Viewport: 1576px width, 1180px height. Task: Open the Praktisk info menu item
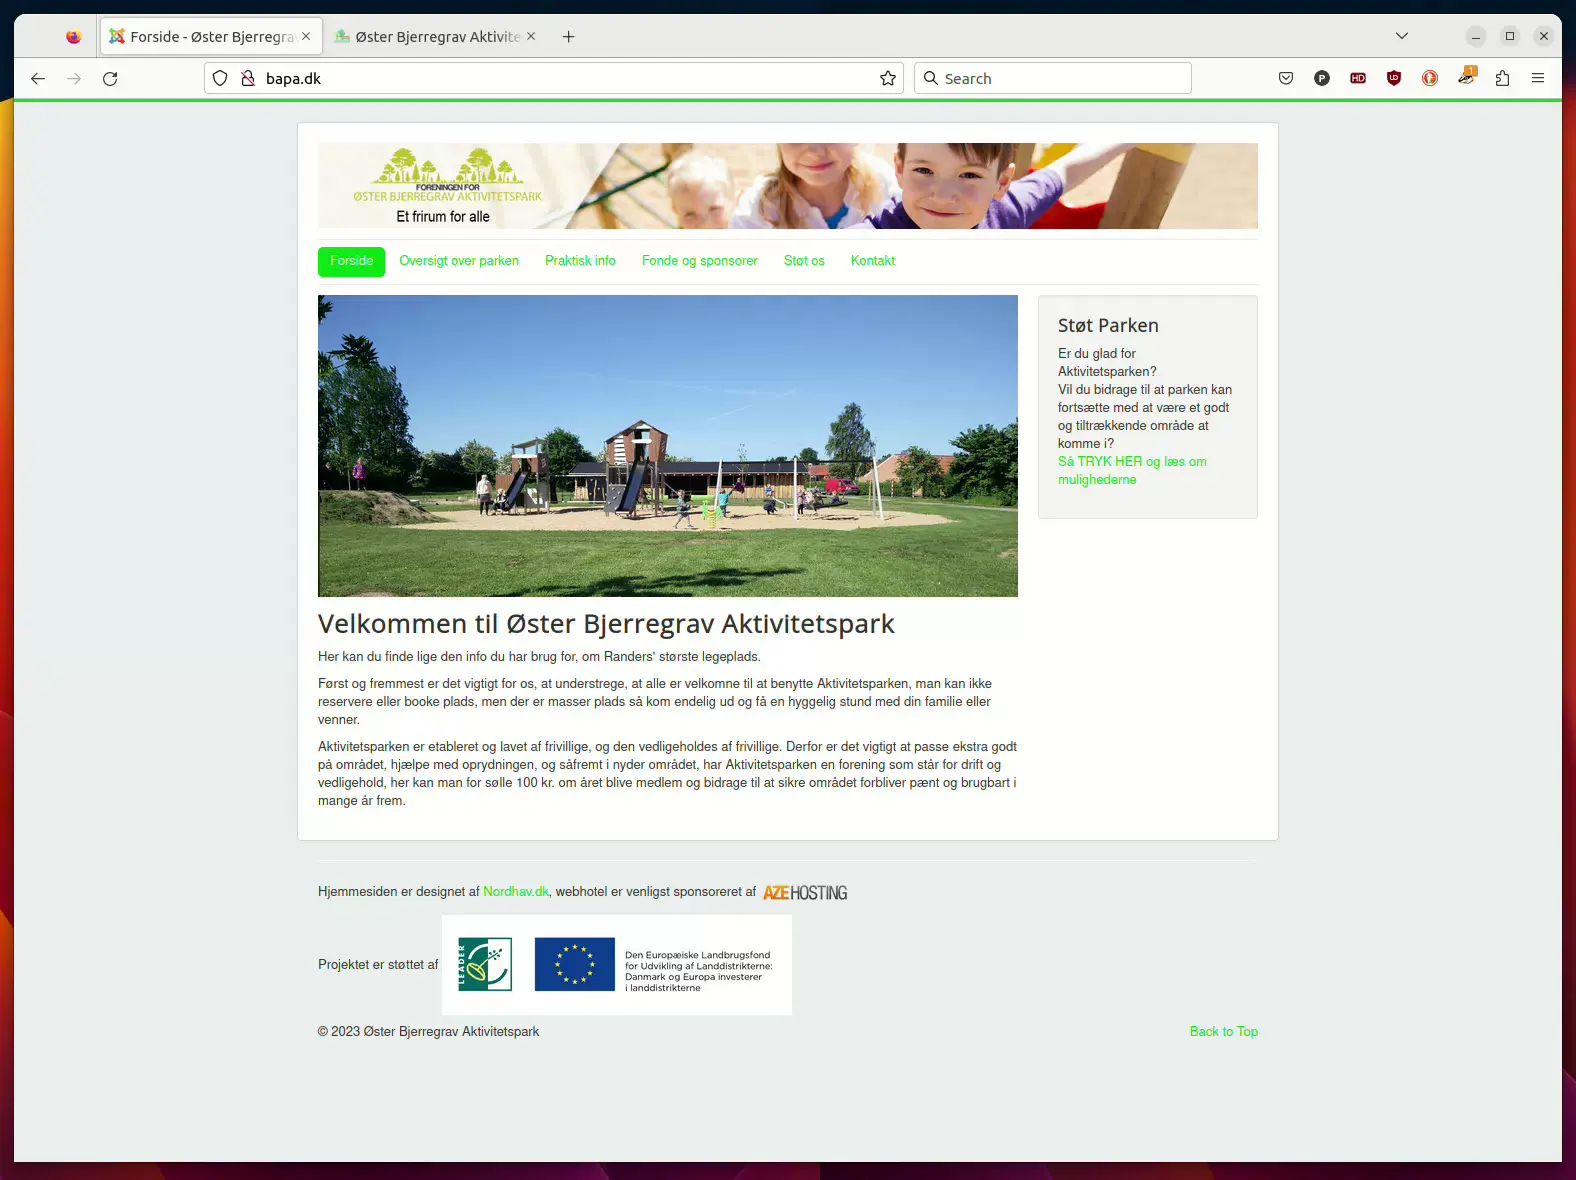click(580, 261)
